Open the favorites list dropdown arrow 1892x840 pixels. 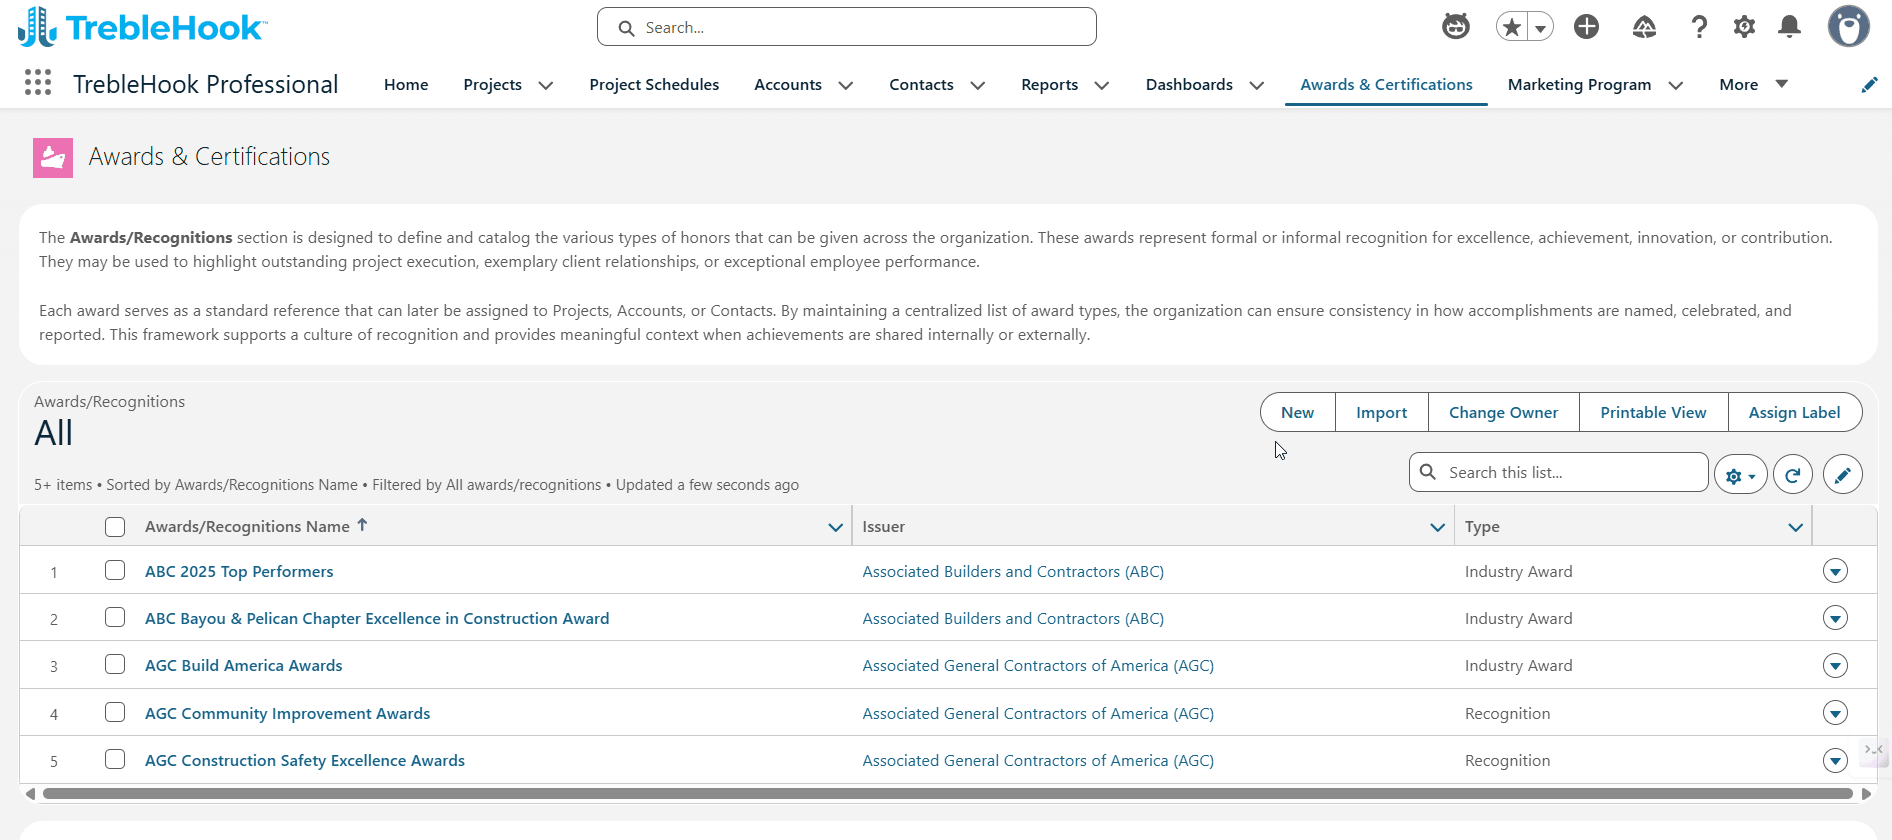pos(1541,27)
